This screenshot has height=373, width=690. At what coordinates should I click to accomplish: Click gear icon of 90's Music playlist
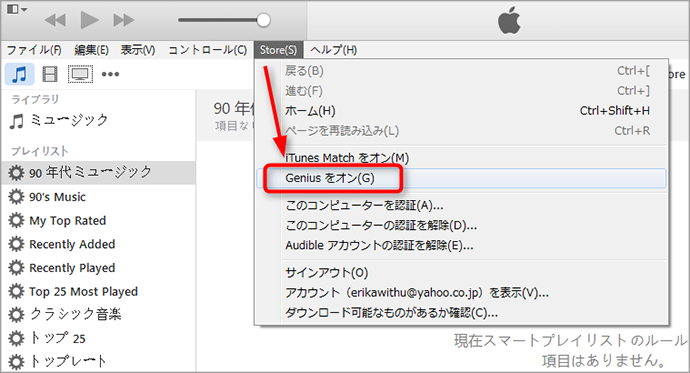tap(16, 197)
